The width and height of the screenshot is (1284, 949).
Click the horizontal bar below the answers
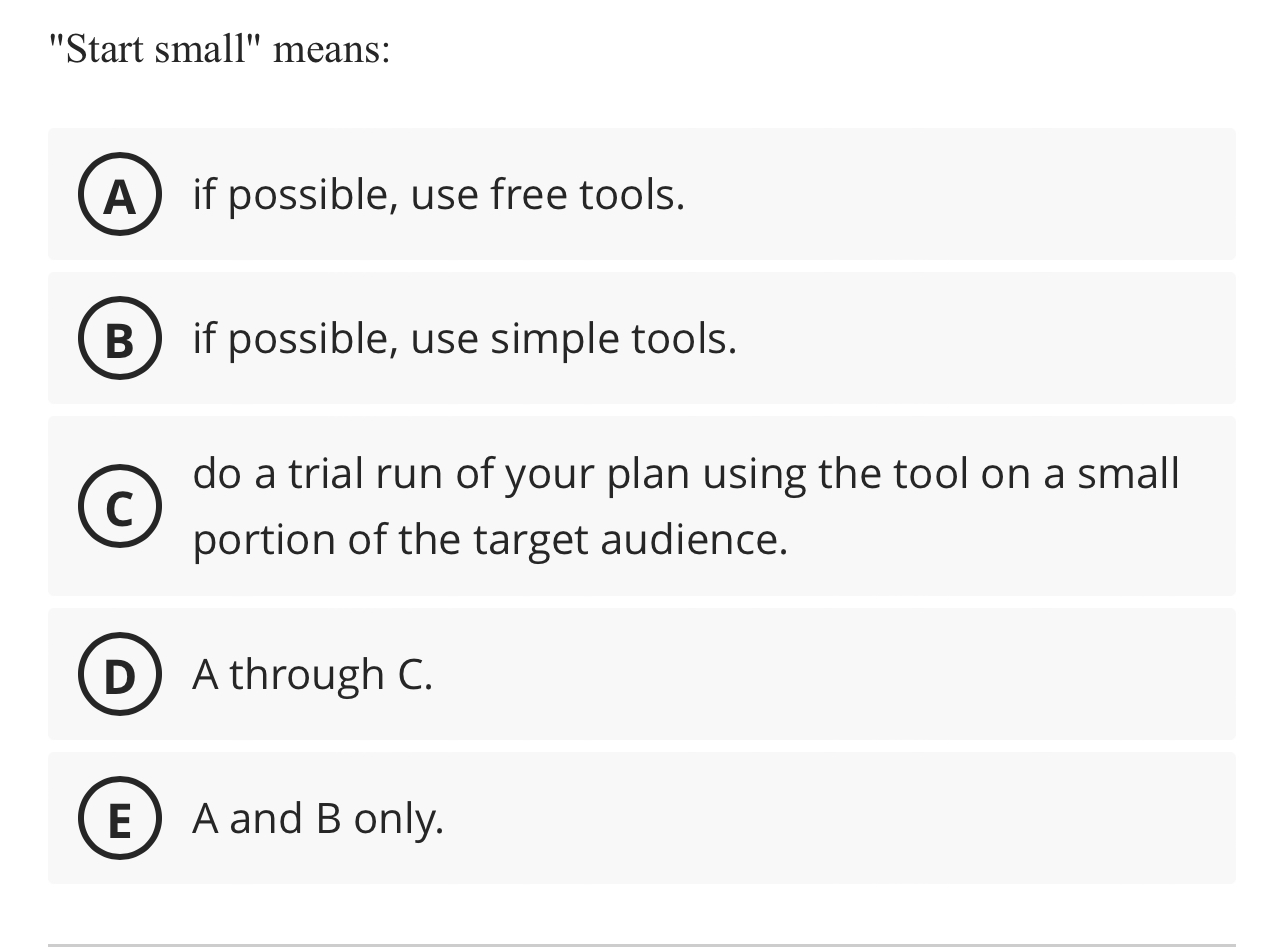(x=642, y=941)
